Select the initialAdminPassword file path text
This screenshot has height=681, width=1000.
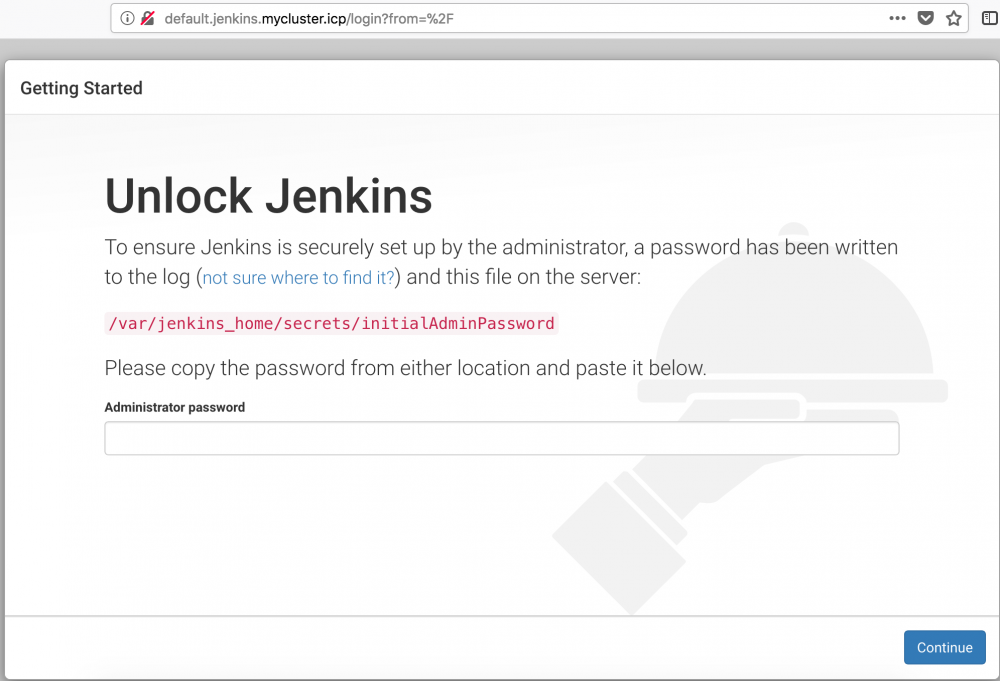tap(329, 323)
